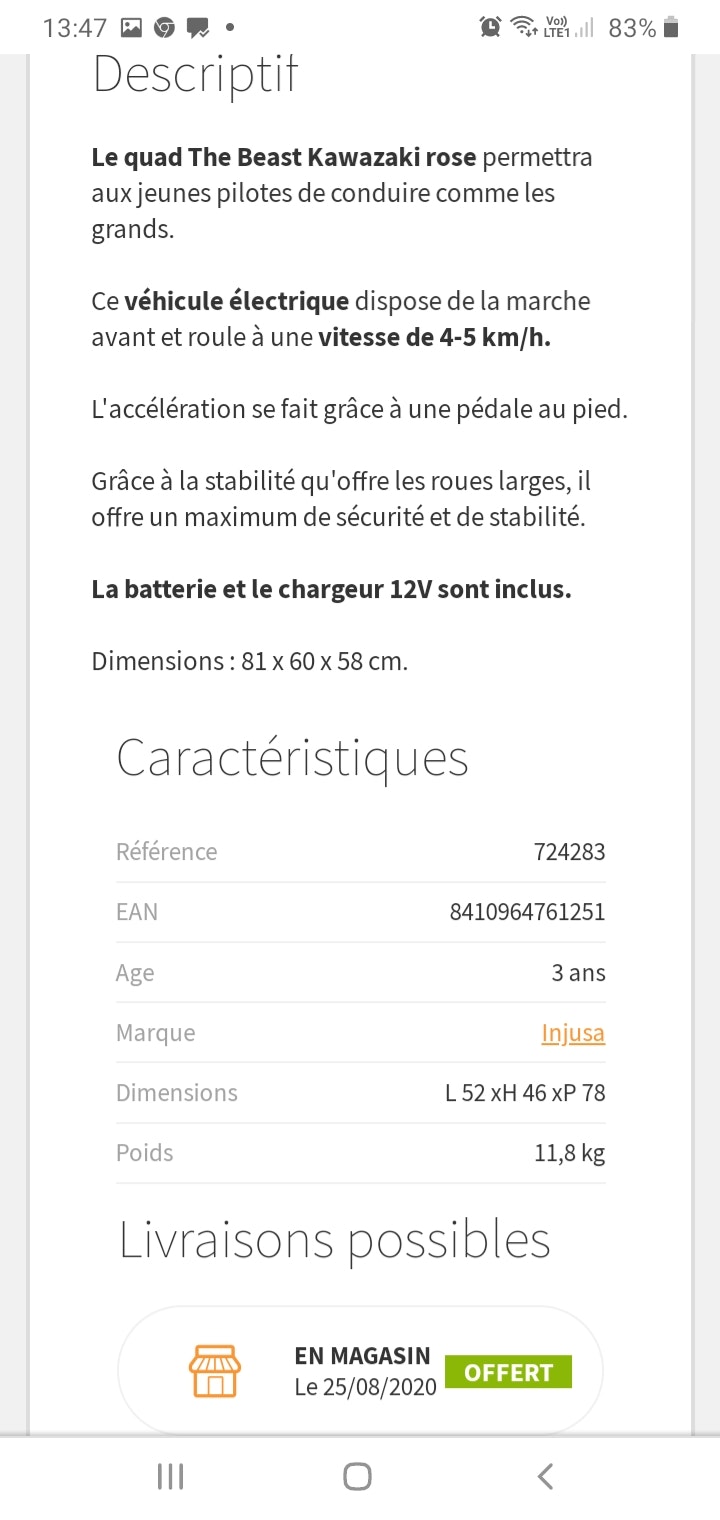Open the recent apps navigation button
720x1520 pixels.
[171, 1476]
